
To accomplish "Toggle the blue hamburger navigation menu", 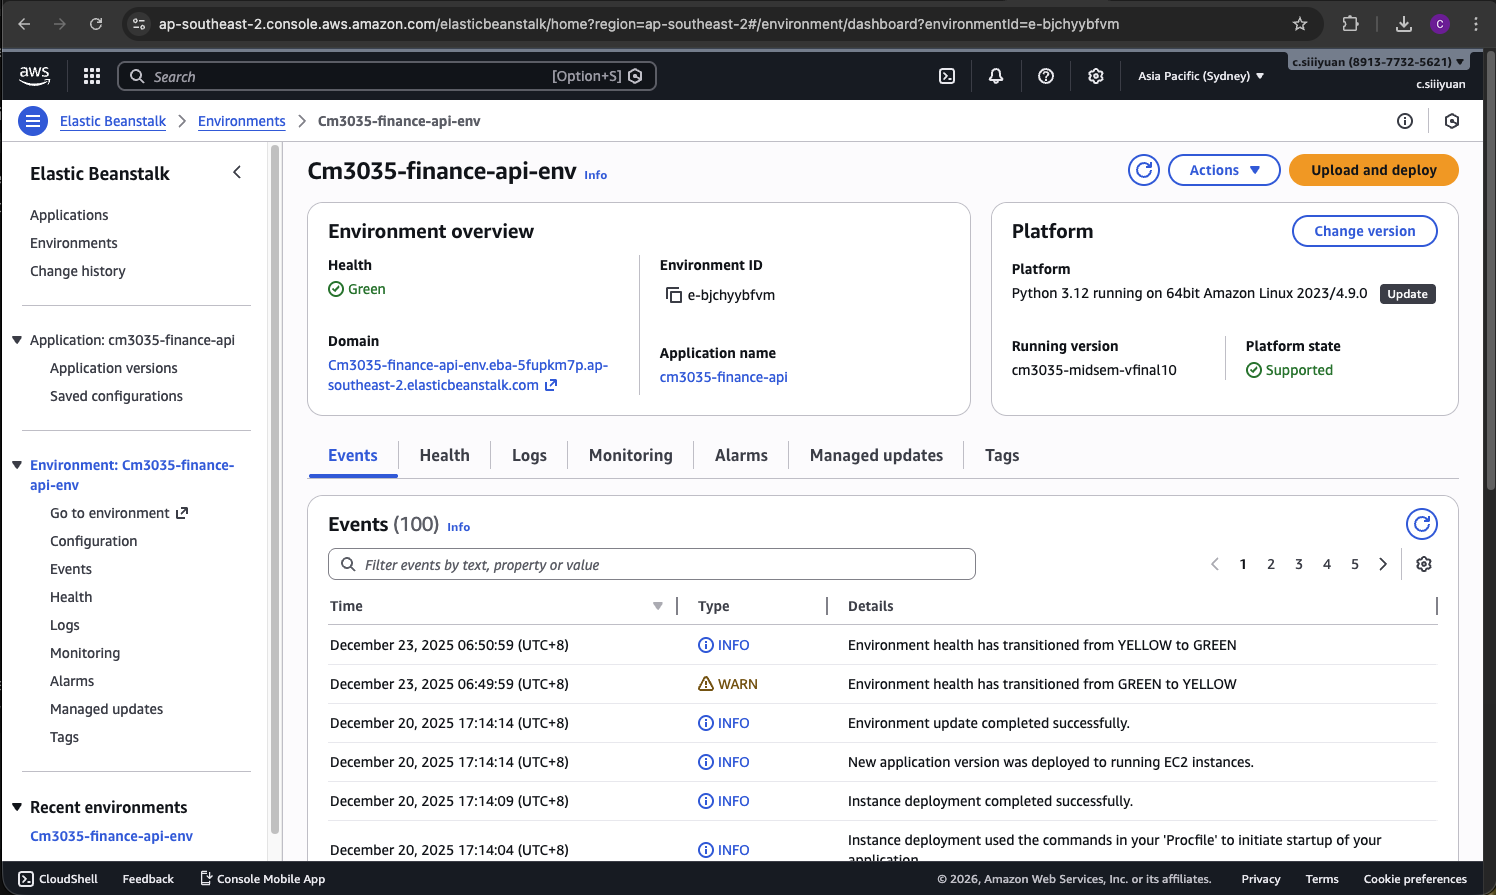I will pos(33,121).
